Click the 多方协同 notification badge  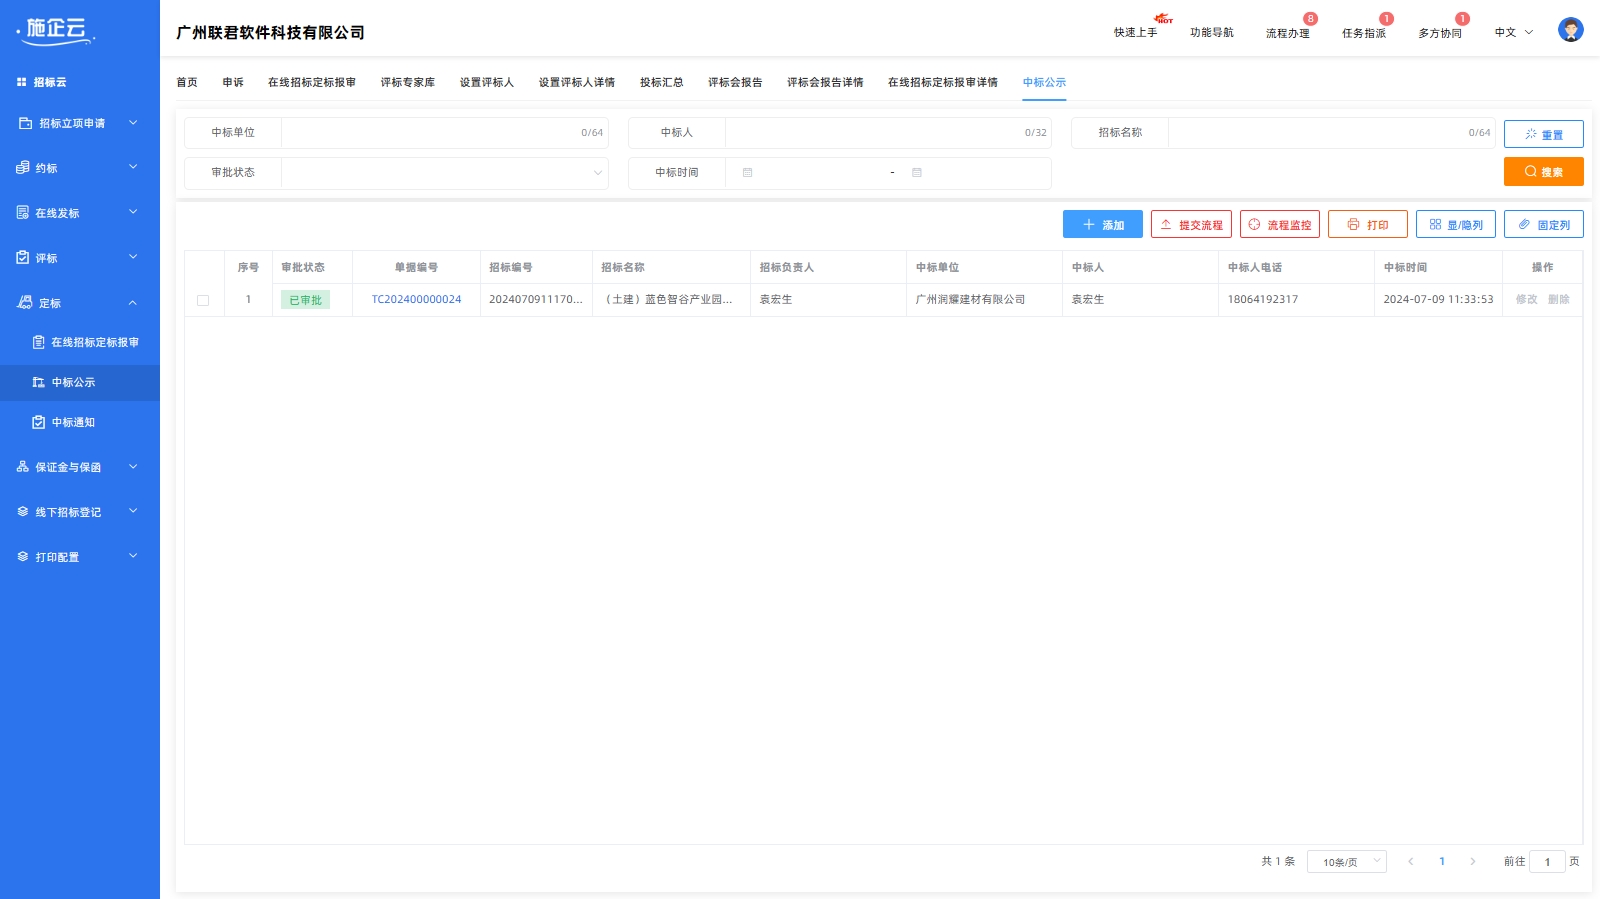coord(1462,19)
